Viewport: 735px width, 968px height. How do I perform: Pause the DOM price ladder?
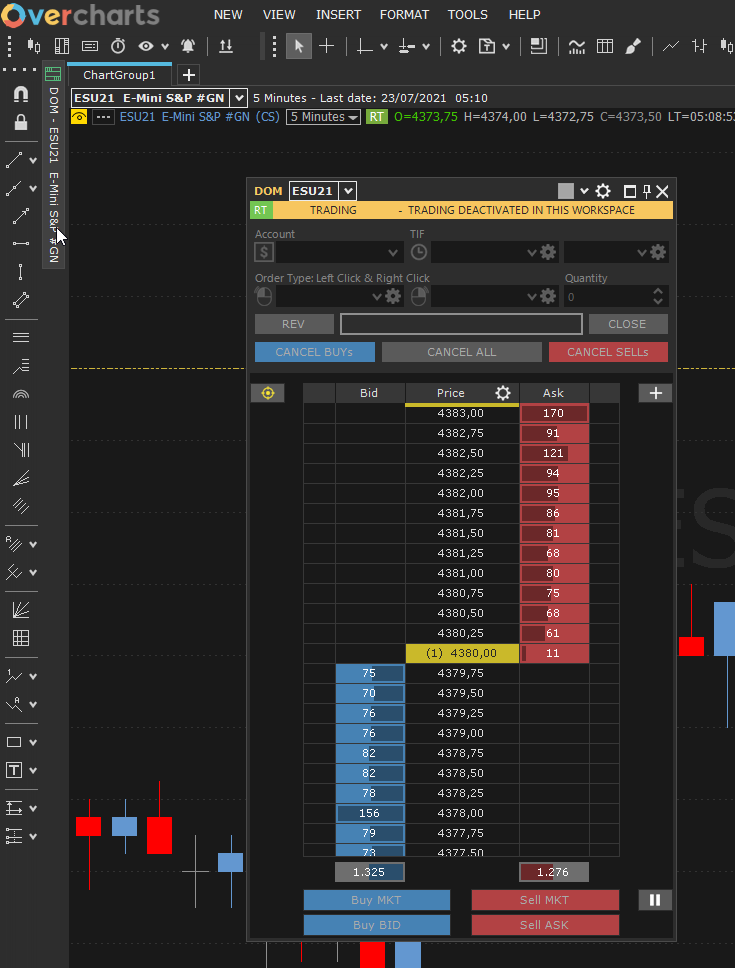[655, 900]
